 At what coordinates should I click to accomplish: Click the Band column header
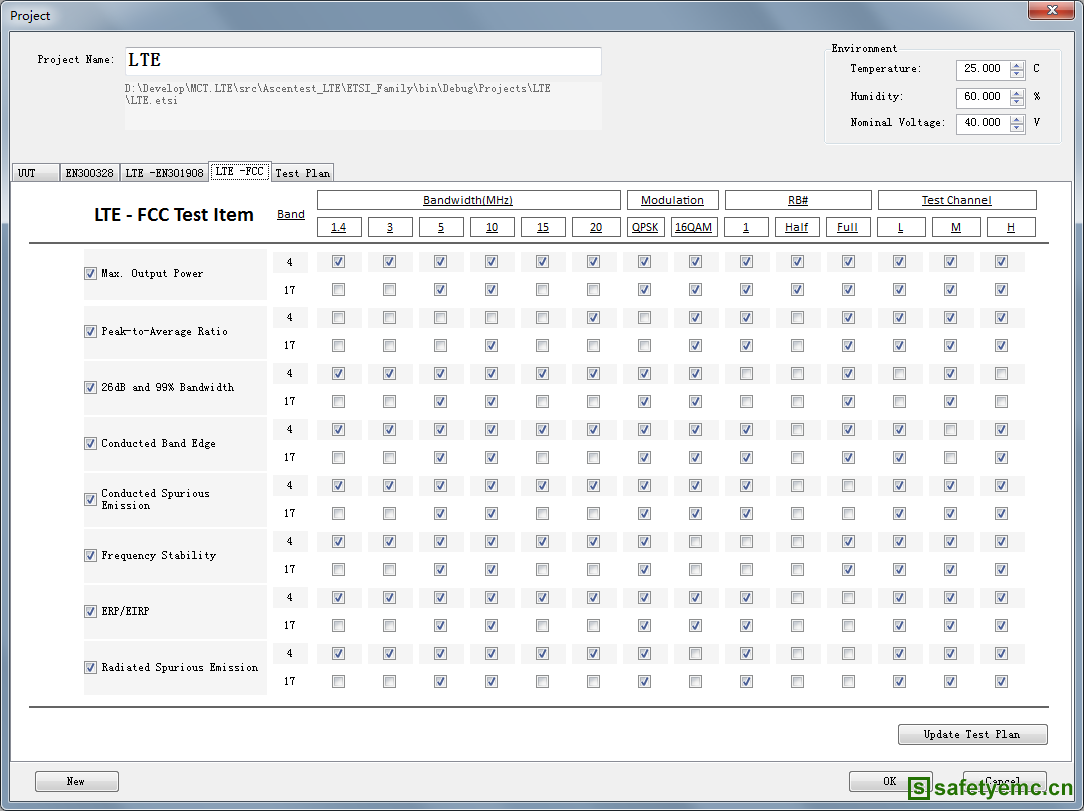point(290,214)
